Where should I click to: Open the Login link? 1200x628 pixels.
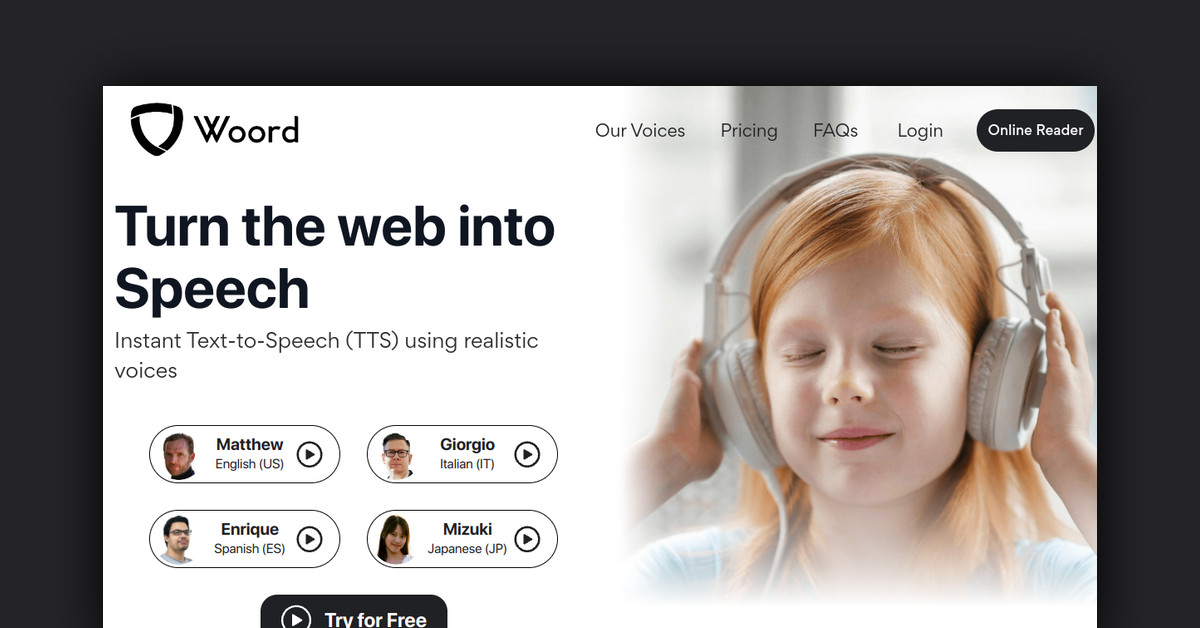[920, 131]
